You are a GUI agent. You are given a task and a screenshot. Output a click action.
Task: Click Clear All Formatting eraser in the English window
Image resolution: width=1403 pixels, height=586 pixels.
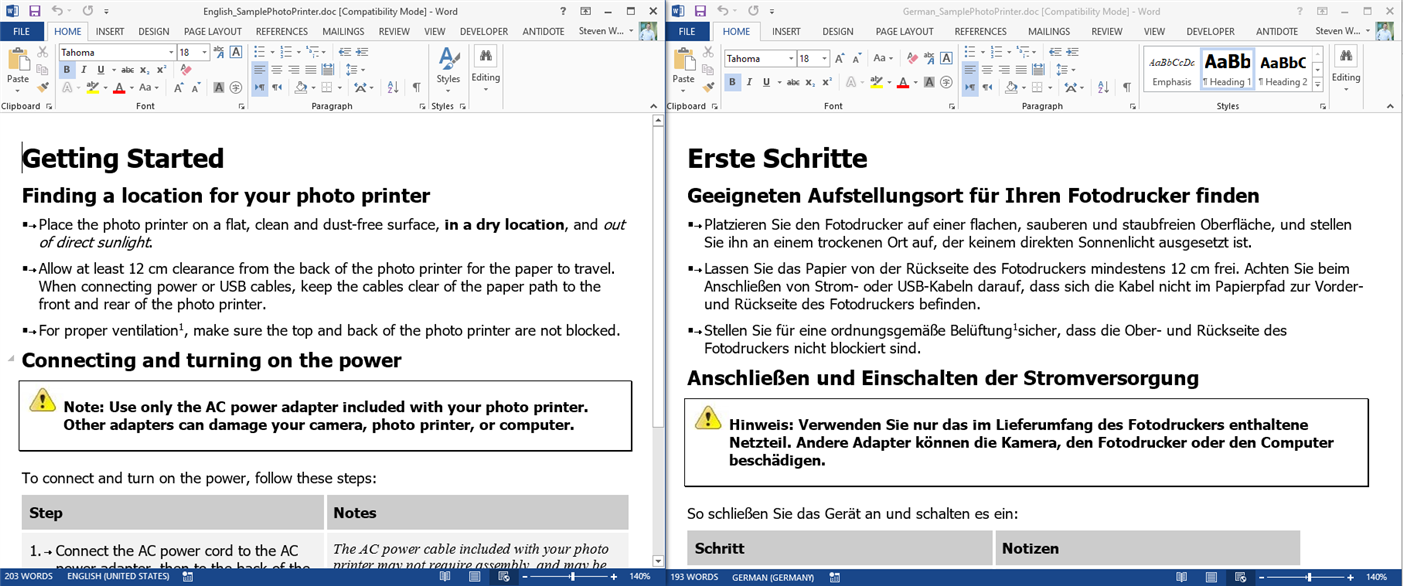185,70
